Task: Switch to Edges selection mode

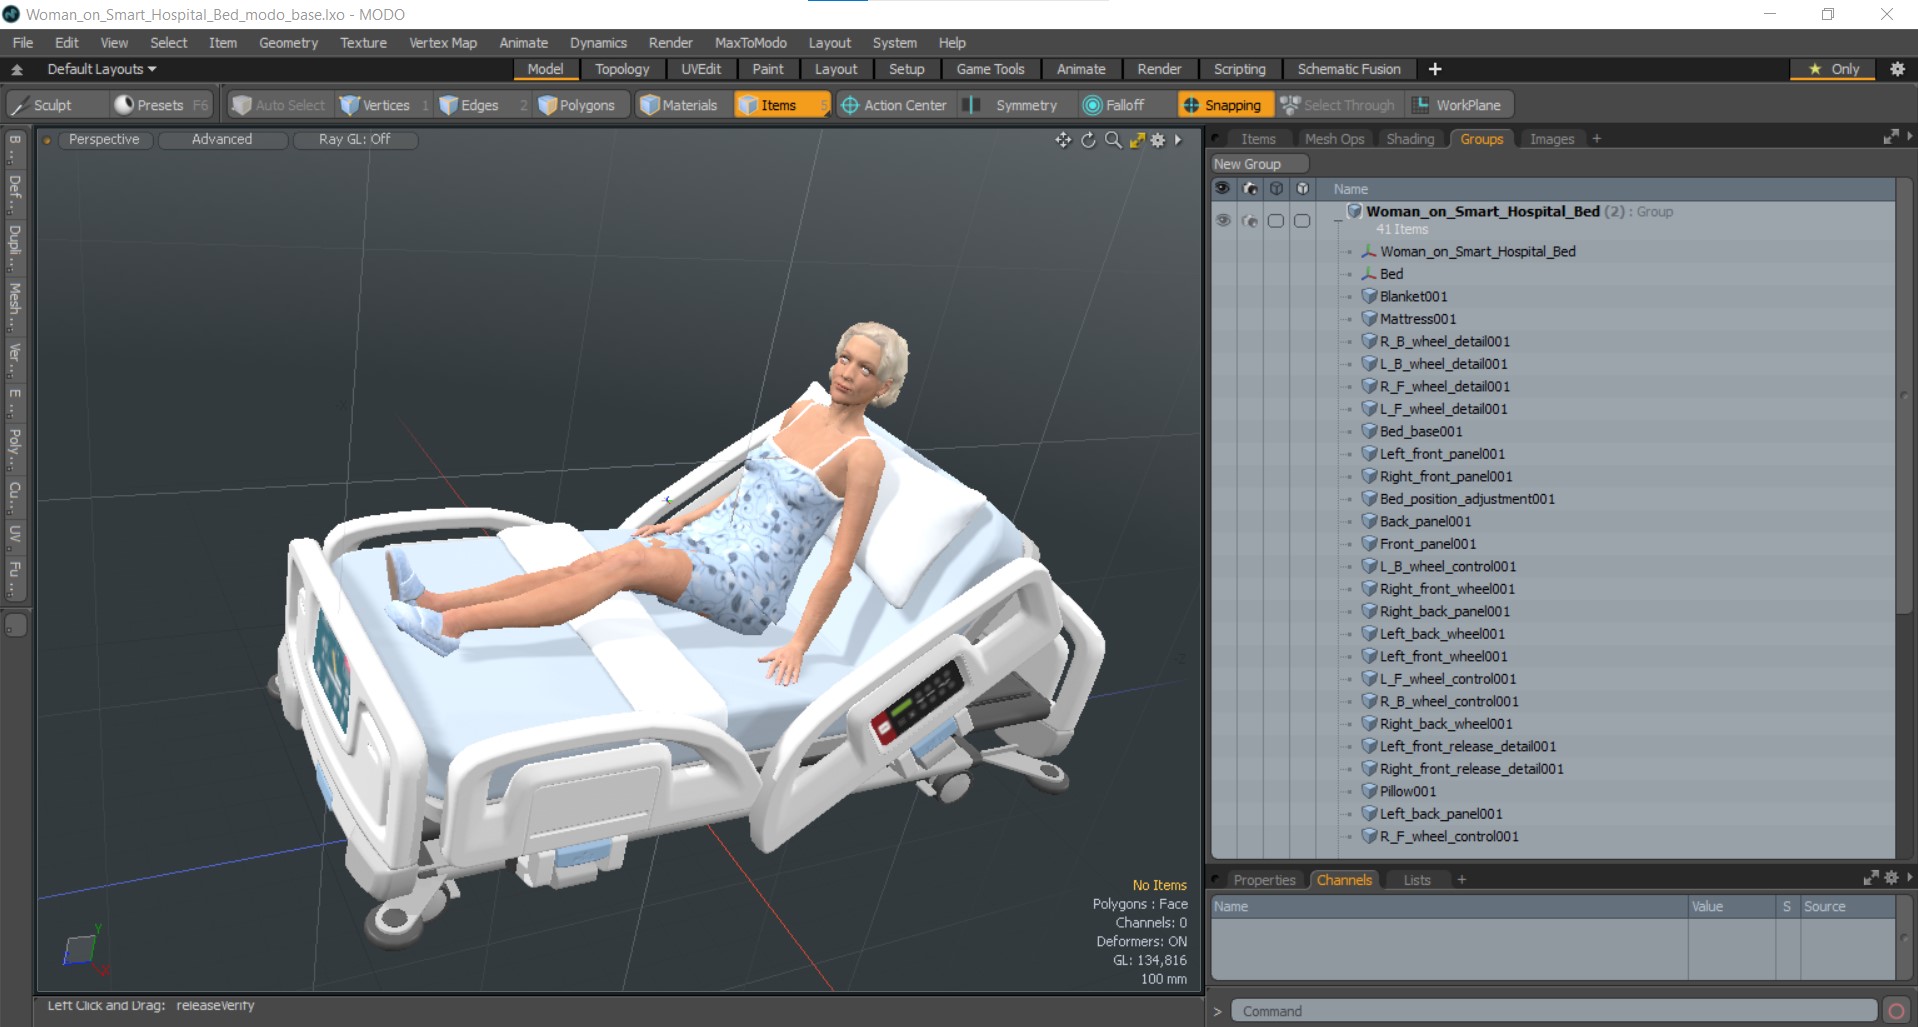Action: pos(482,105)
